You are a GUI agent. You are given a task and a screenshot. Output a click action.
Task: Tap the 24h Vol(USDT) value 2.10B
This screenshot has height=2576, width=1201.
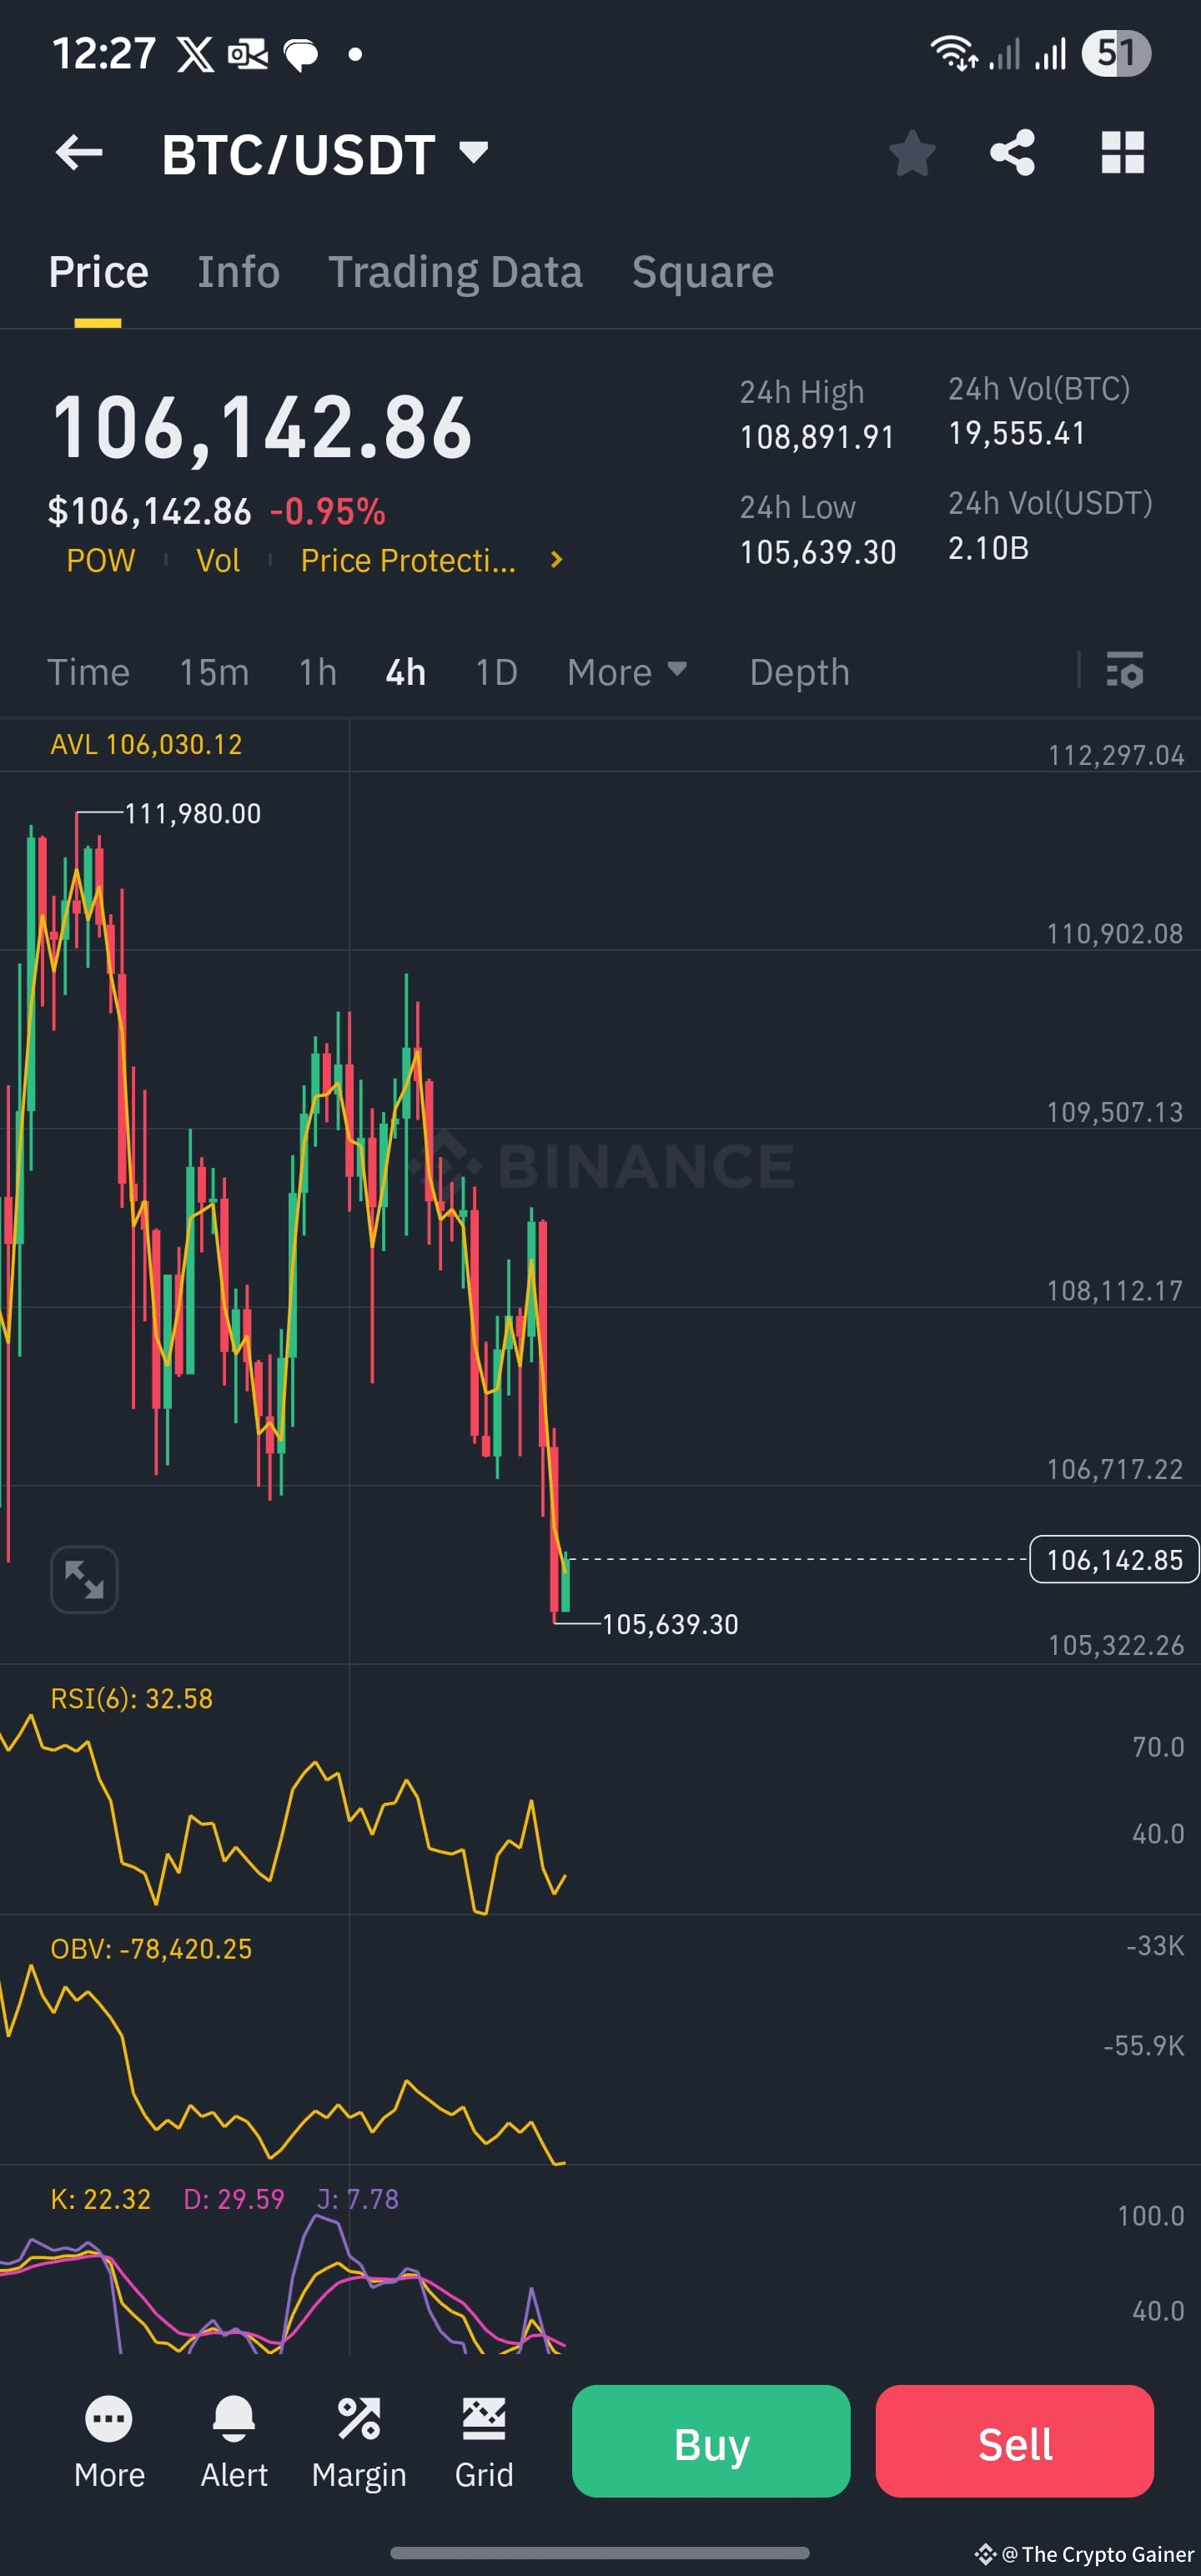tap(988, 548)
